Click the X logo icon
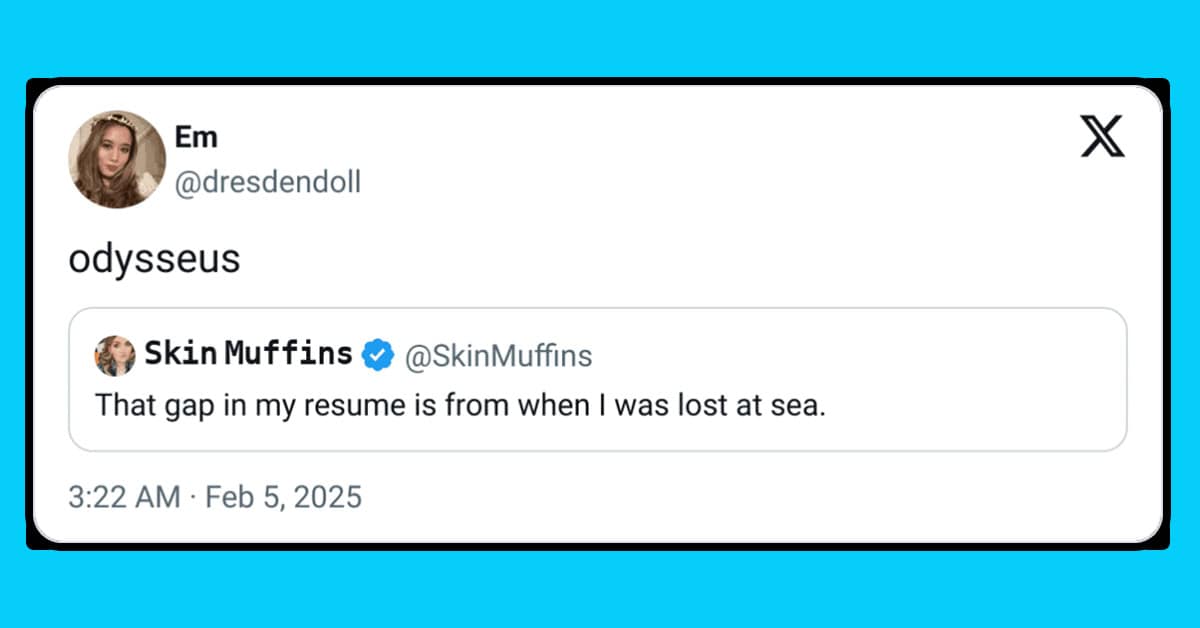This screenshot has height=628, width=1200. pos(1102,136)
